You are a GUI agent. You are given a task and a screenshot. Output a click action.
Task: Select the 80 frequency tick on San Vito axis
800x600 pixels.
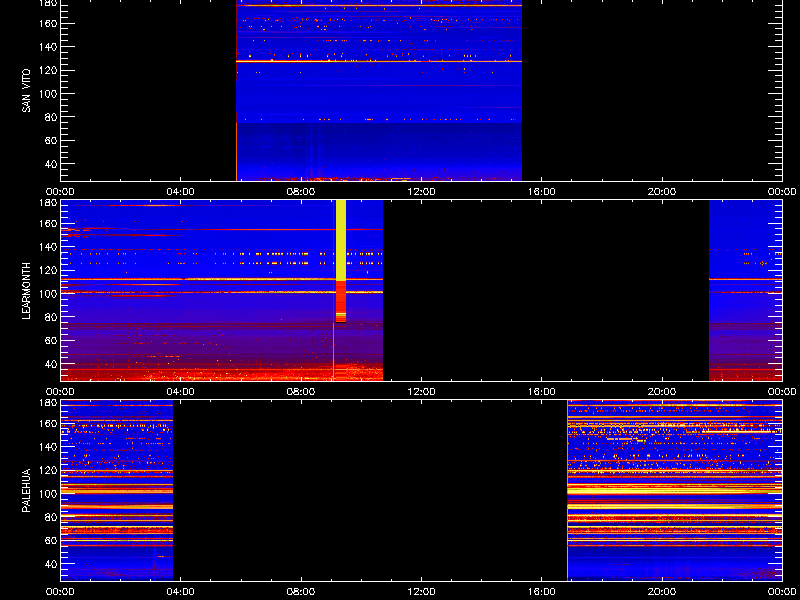pos(50,117)
